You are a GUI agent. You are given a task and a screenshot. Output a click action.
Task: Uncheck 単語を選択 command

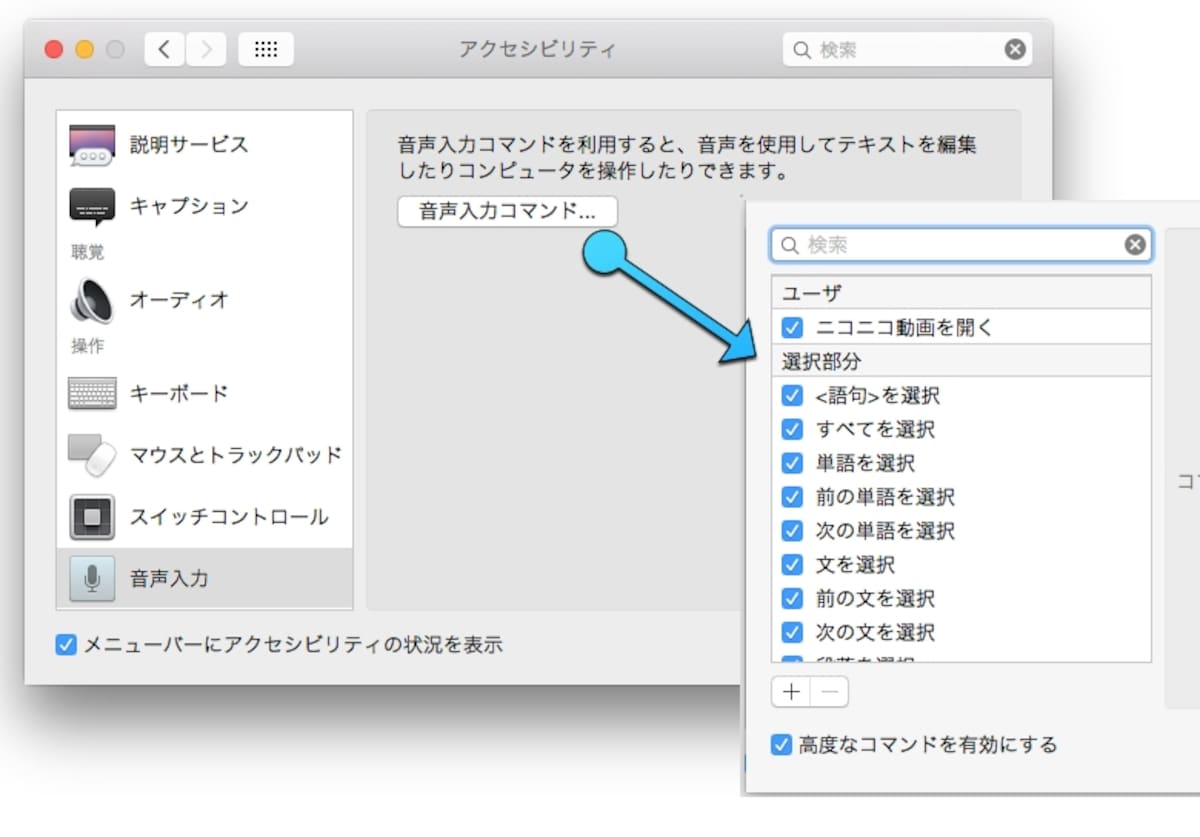click(792, 463)
